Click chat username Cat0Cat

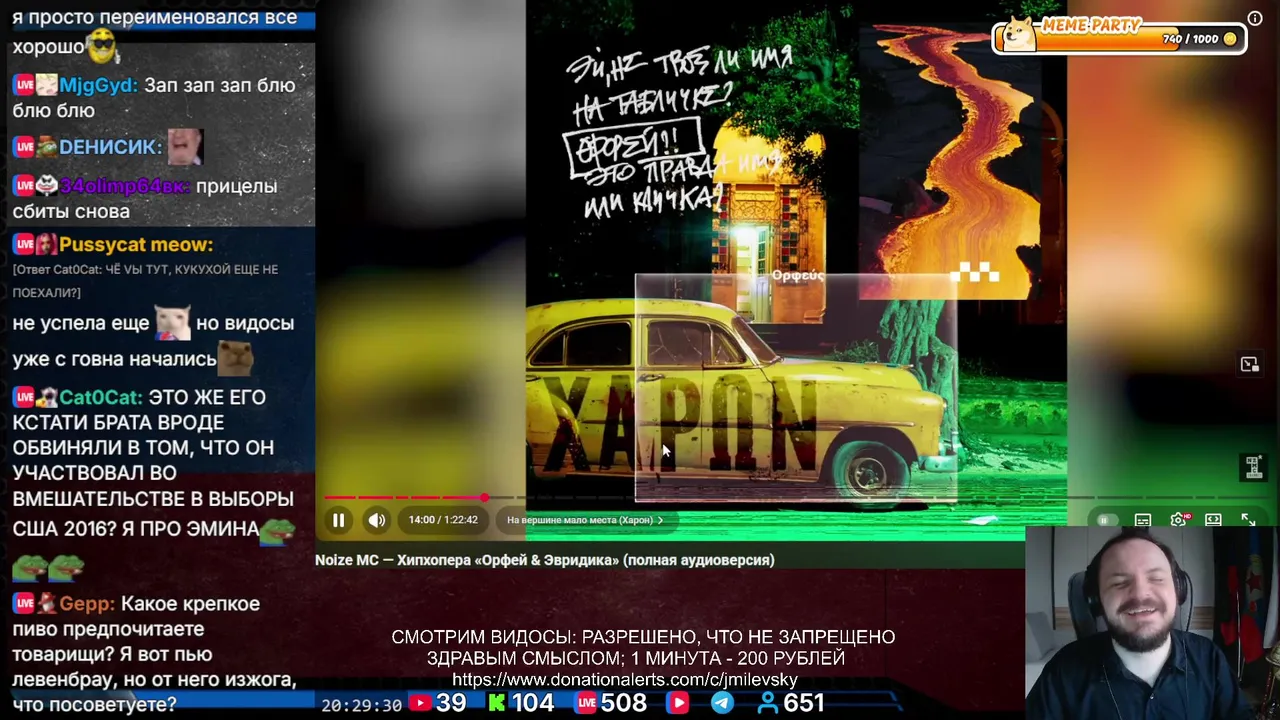pyautogui.click(x=101, y=398)
